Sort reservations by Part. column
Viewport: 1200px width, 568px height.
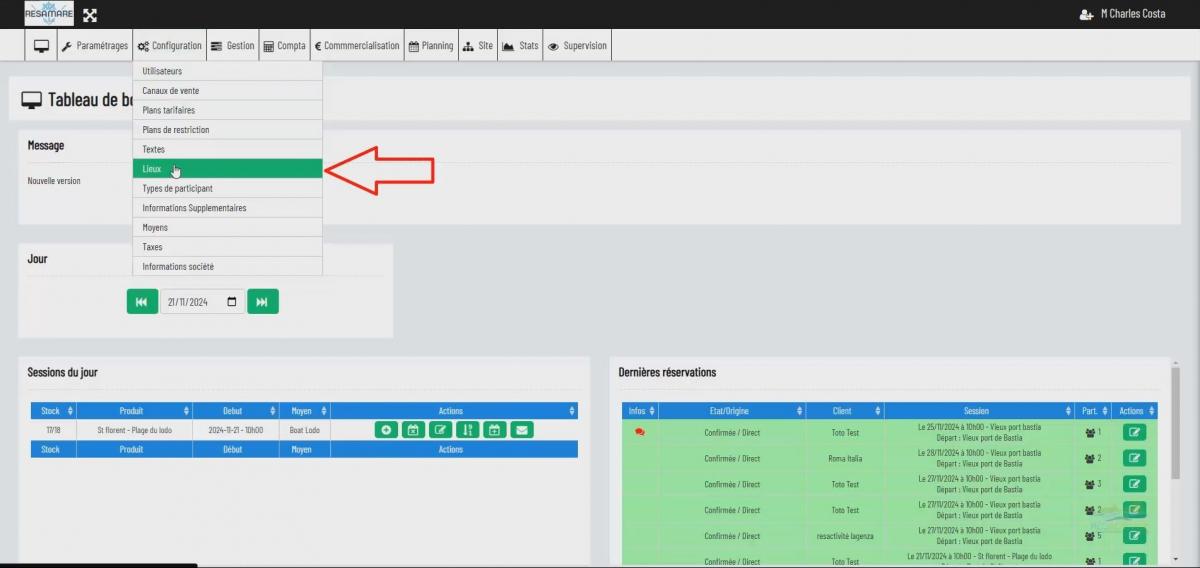tap(1092, 411)
